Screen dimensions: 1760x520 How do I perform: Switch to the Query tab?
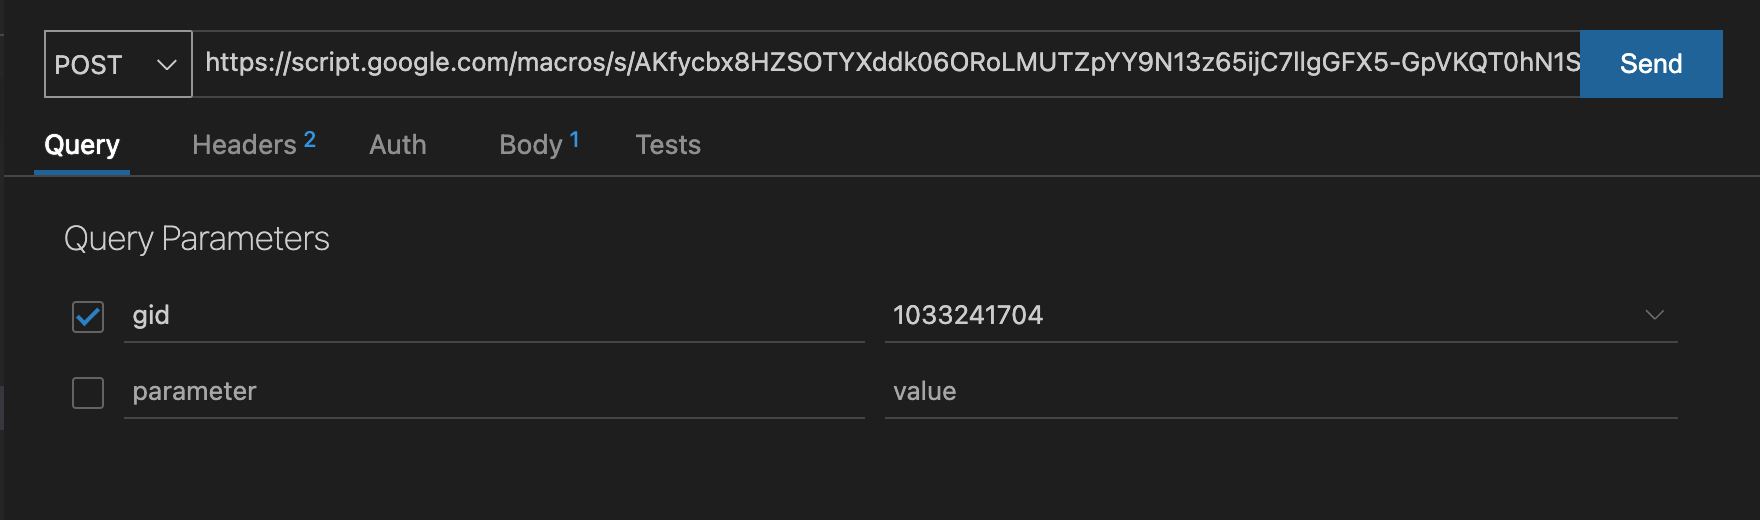click(82, 145)
